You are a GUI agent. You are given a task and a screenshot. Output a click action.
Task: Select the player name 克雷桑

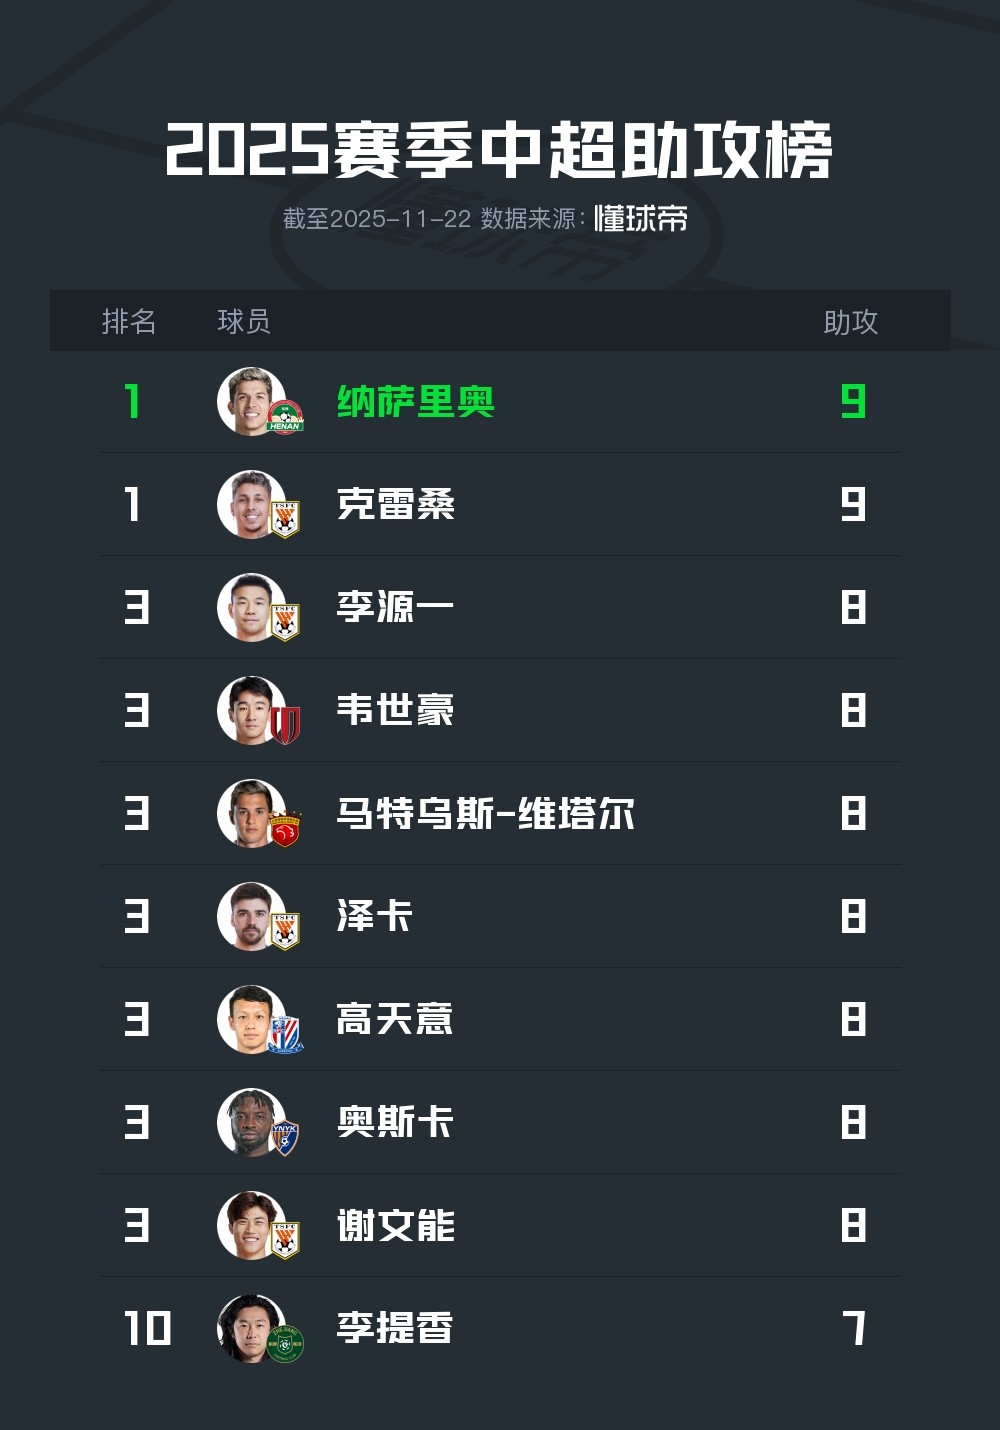[x=396, y=504]
